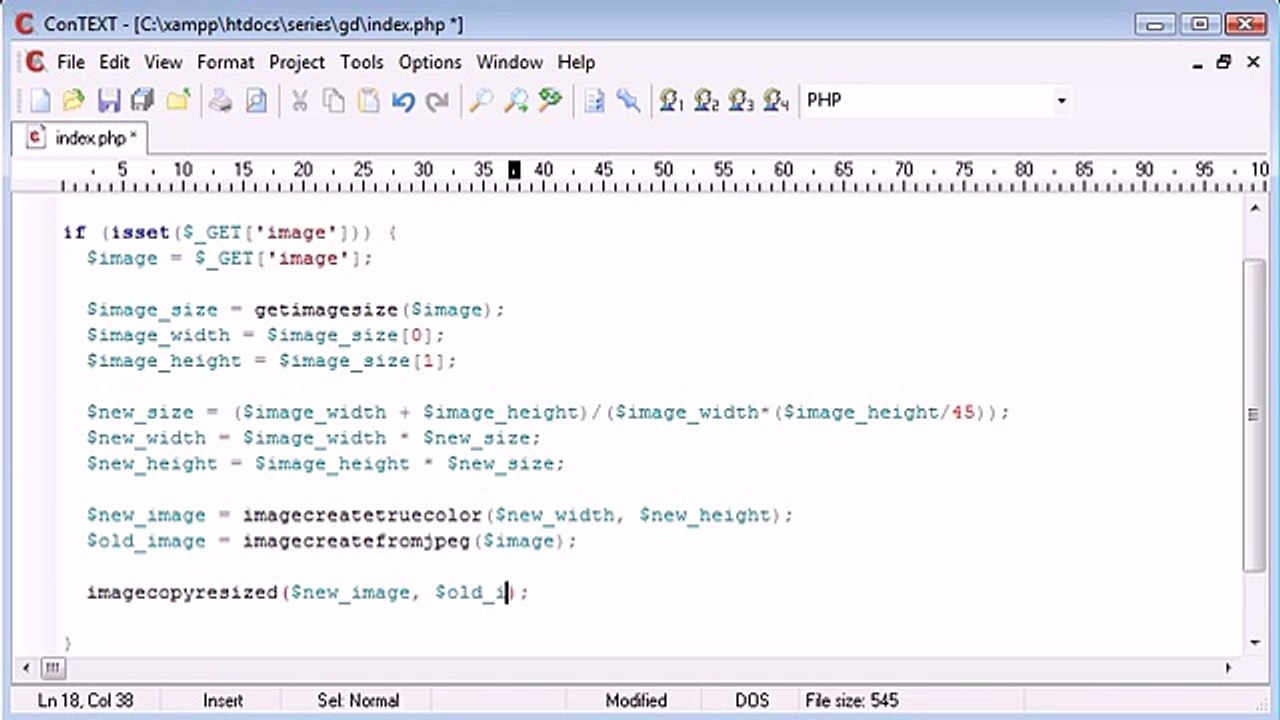Click ConTEXT icon left of File menu
Image resolution: width=1280 pixels, height=720 pixels.
[x=36, y=62]
